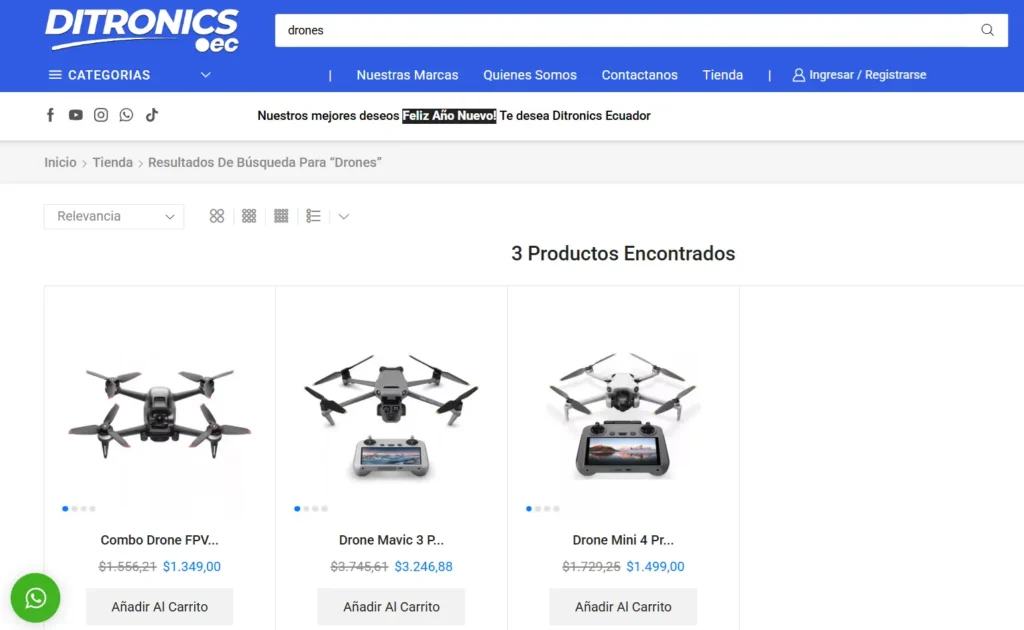Switch to four-column grid view
1024x630 pixels.
[281, 216]
